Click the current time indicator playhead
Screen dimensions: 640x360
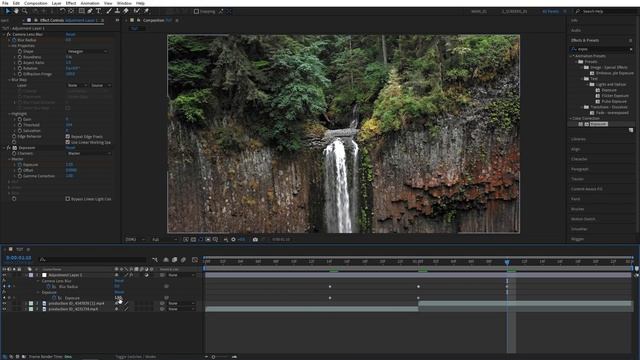507,262
